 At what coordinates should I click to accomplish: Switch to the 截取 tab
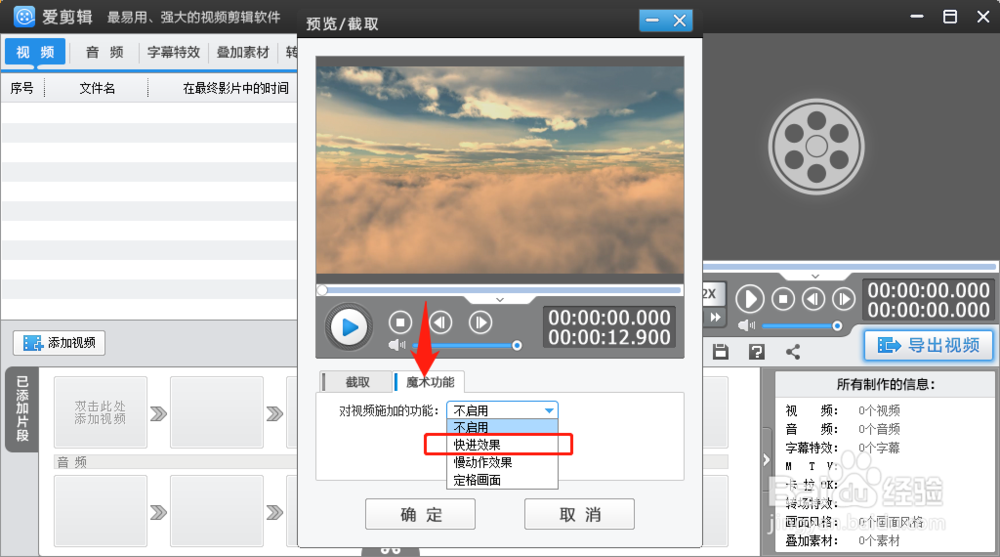356,382
